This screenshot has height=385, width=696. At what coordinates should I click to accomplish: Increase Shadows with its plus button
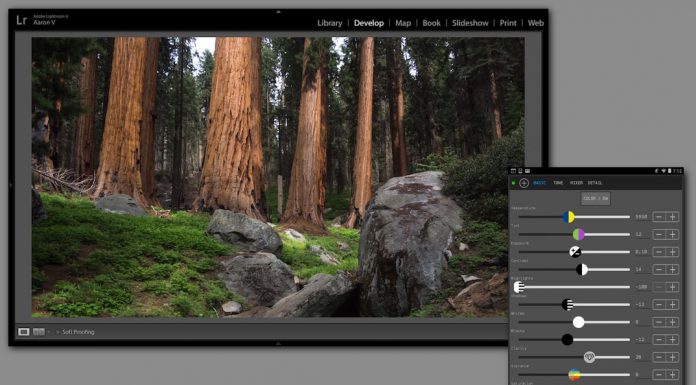pos(672,305)
